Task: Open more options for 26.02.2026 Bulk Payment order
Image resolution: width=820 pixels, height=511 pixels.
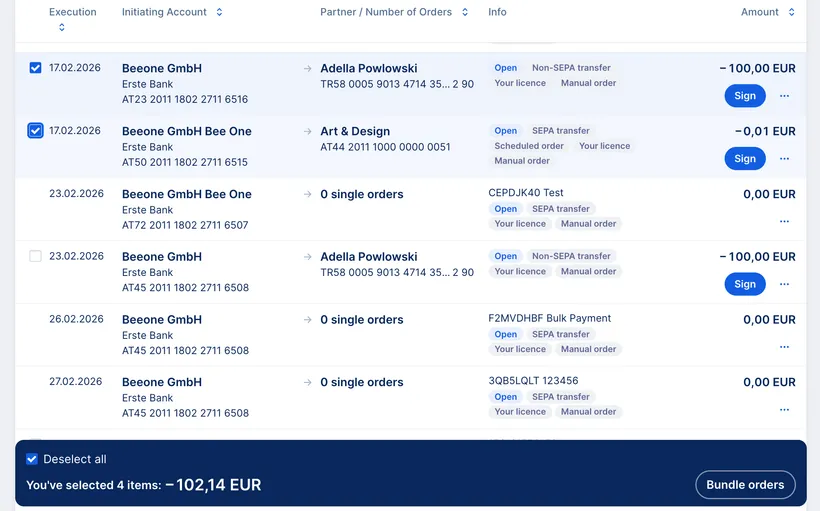Action: [784, 347]
